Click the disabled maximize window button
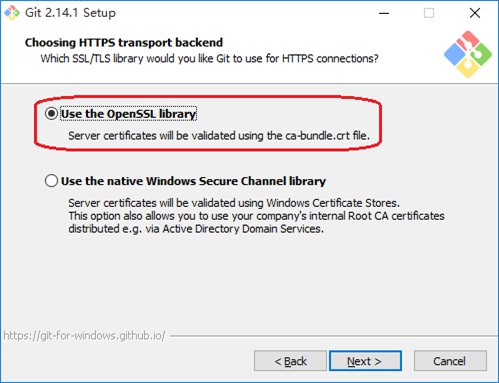The image size is (499, 383). 429,13
